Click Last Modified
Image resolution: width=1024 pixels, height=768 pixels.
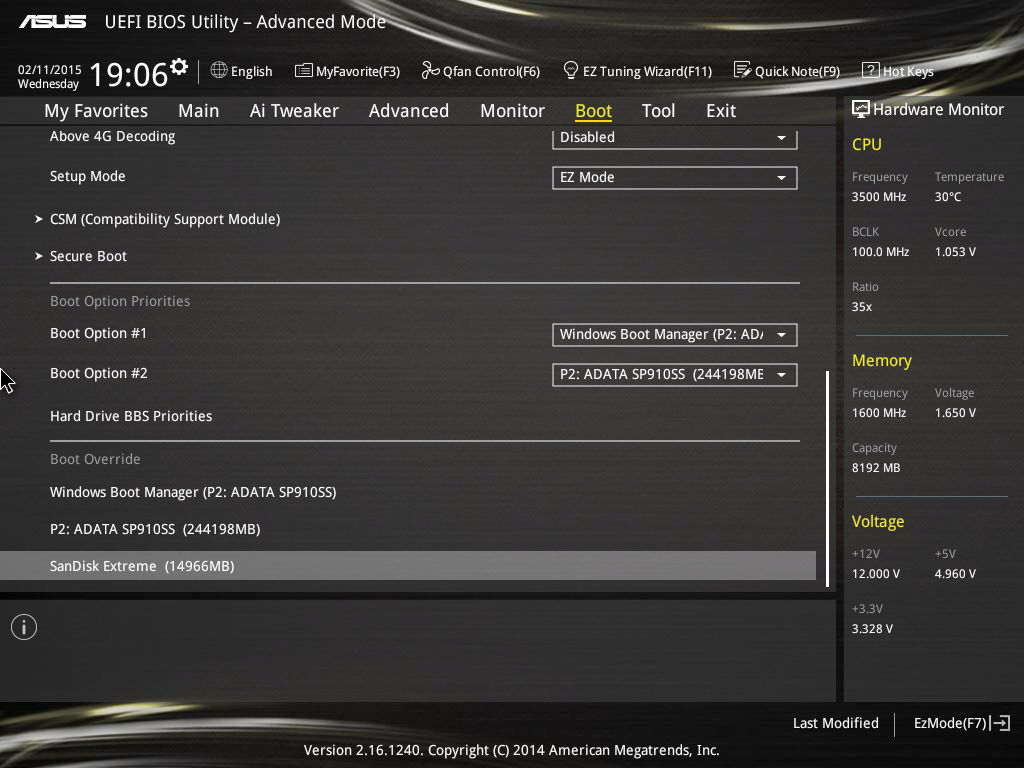[x=835, y=723]
